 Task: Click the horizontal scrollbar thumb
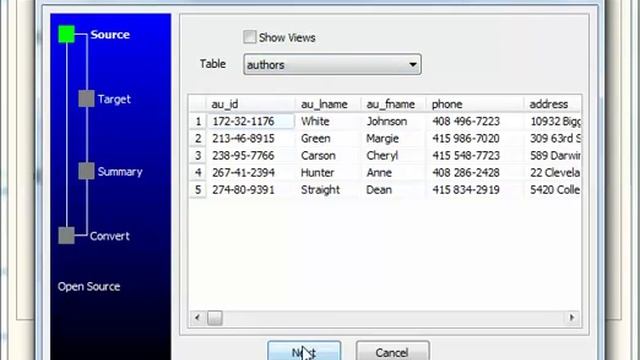(215, 318)
